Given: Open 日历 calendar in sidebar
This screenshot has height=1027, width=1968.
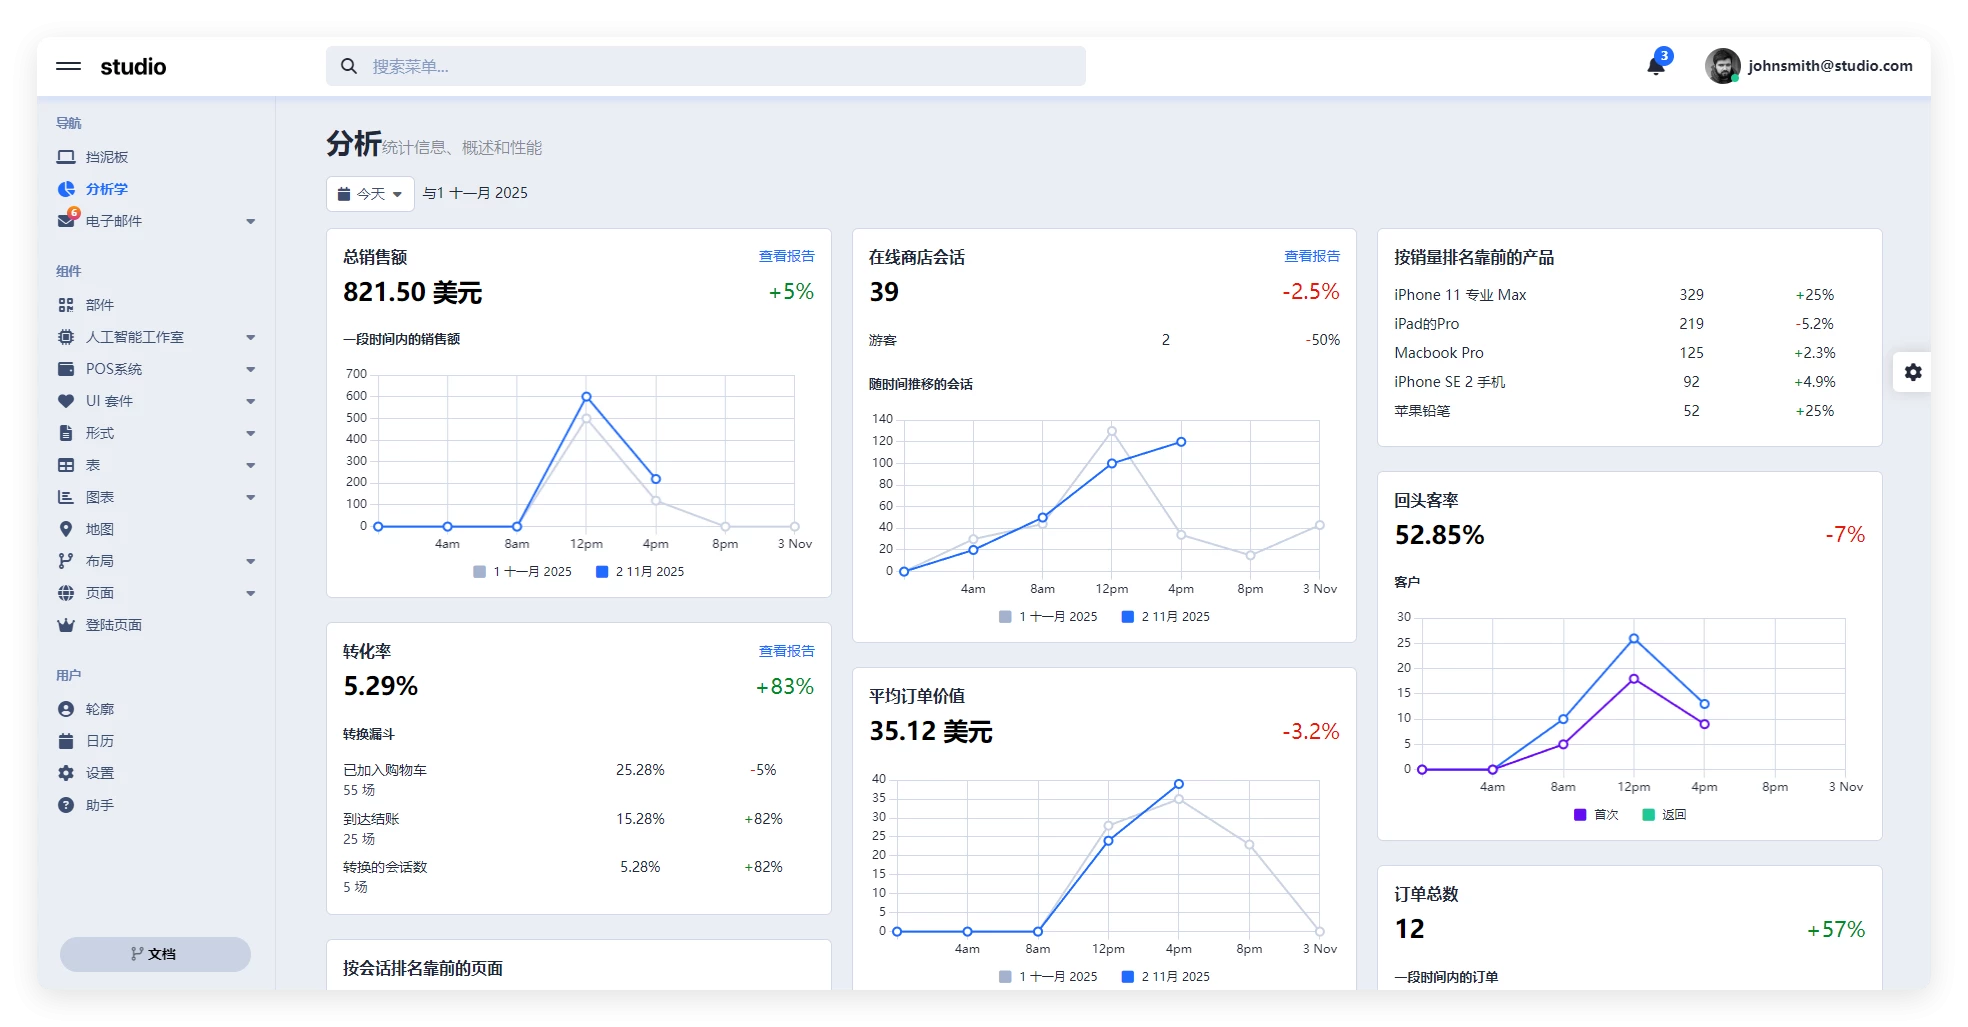Looking at the screenshot, I should (99, 741).
